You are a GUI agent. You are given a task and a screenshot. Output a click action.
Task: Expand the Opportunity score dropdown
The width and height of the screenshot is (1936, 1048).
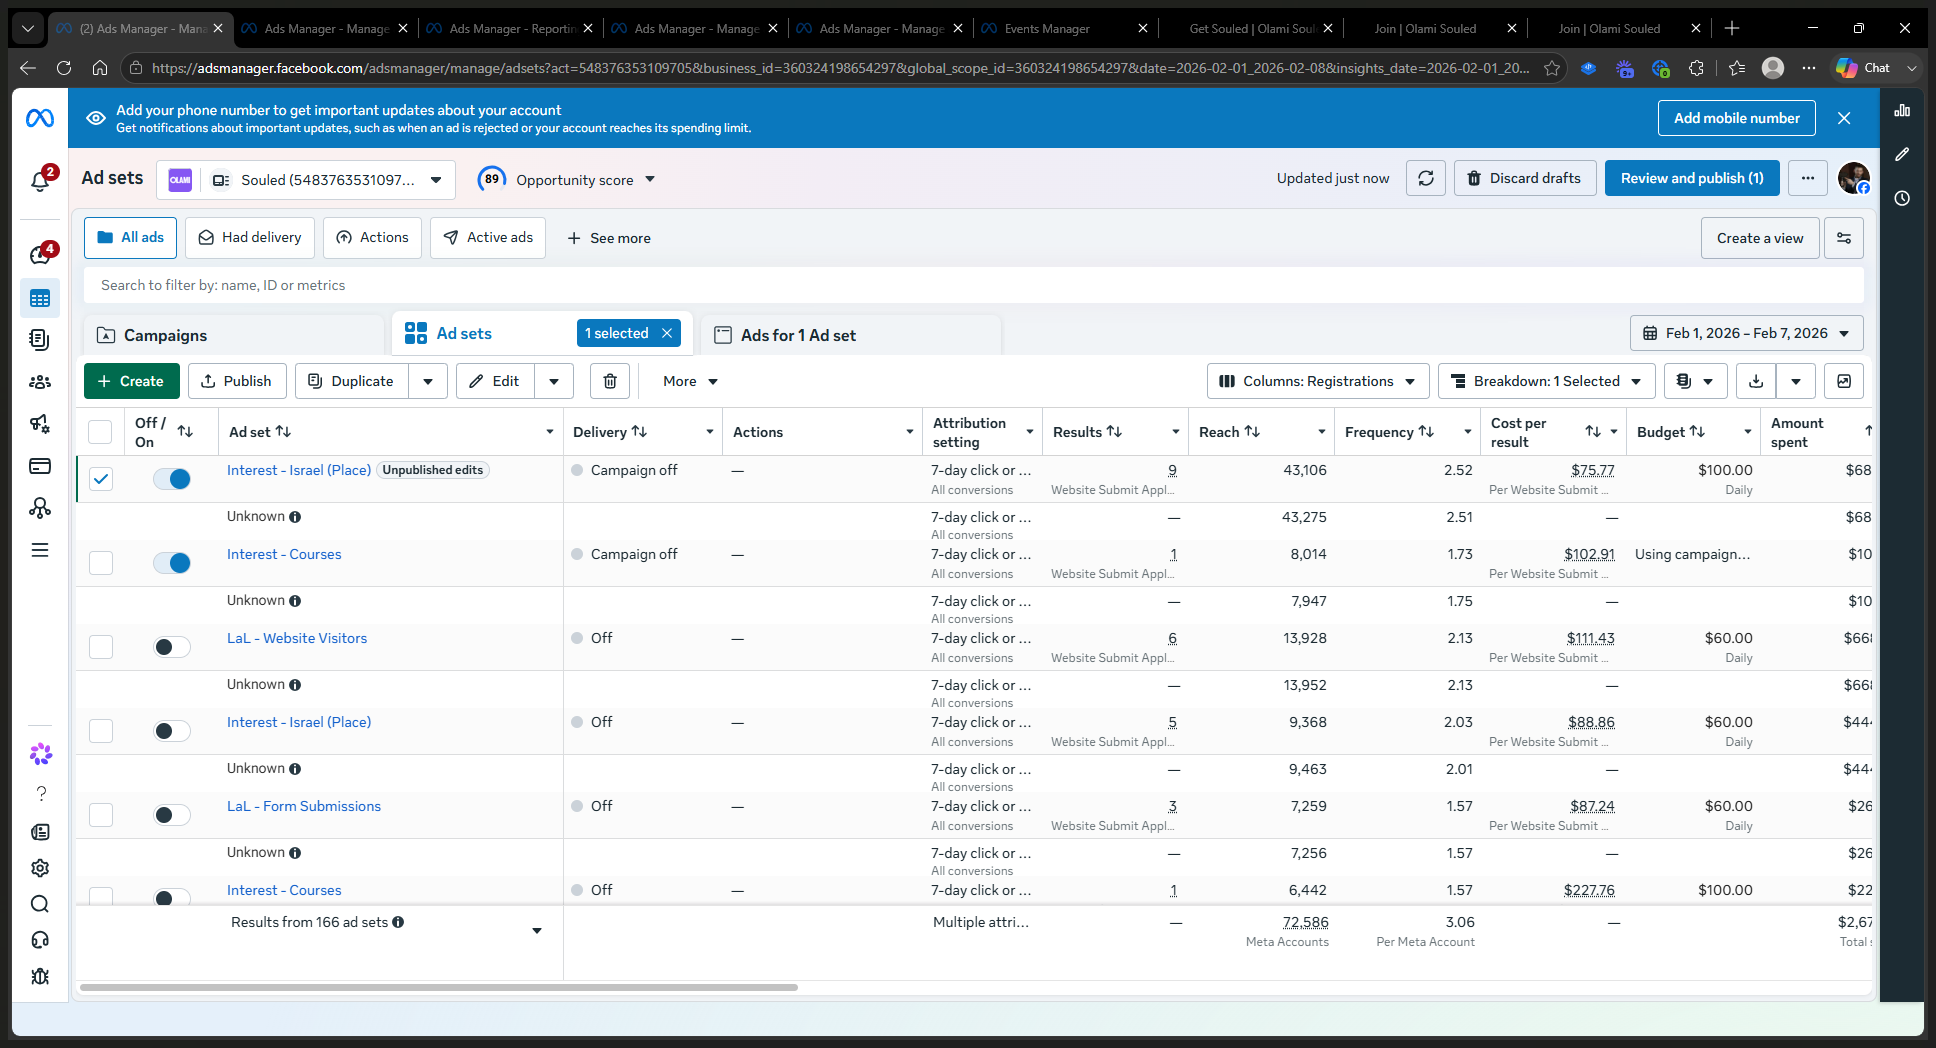point(567,180)
